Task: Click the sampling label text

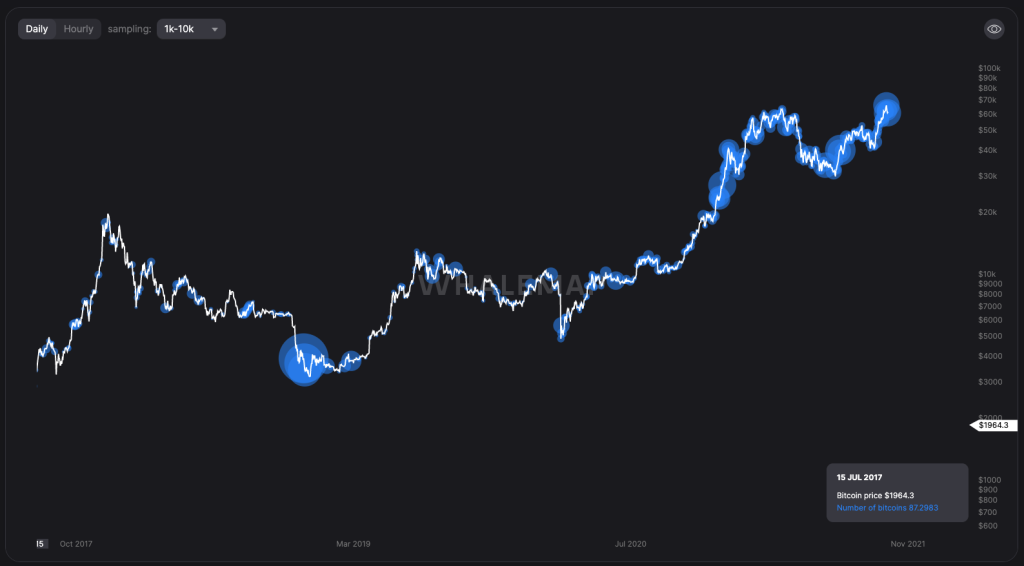Action: (x=129, y=29)
